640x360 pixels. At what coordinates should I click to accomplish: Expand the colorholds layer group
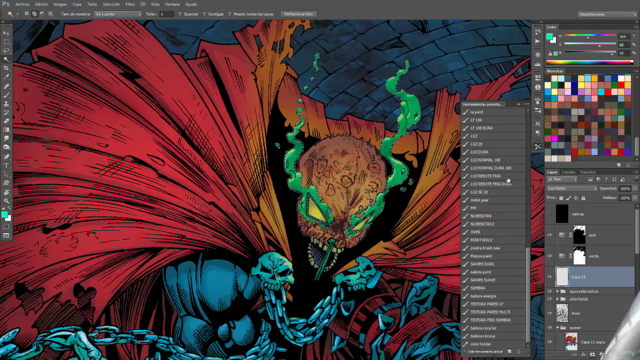point(557,299)
